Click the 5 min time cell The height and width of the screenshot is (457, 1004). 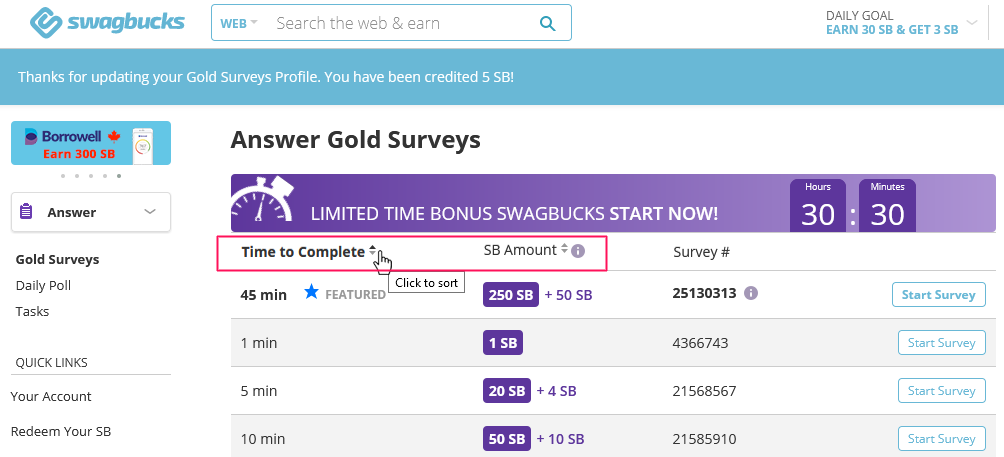point(259,391)
